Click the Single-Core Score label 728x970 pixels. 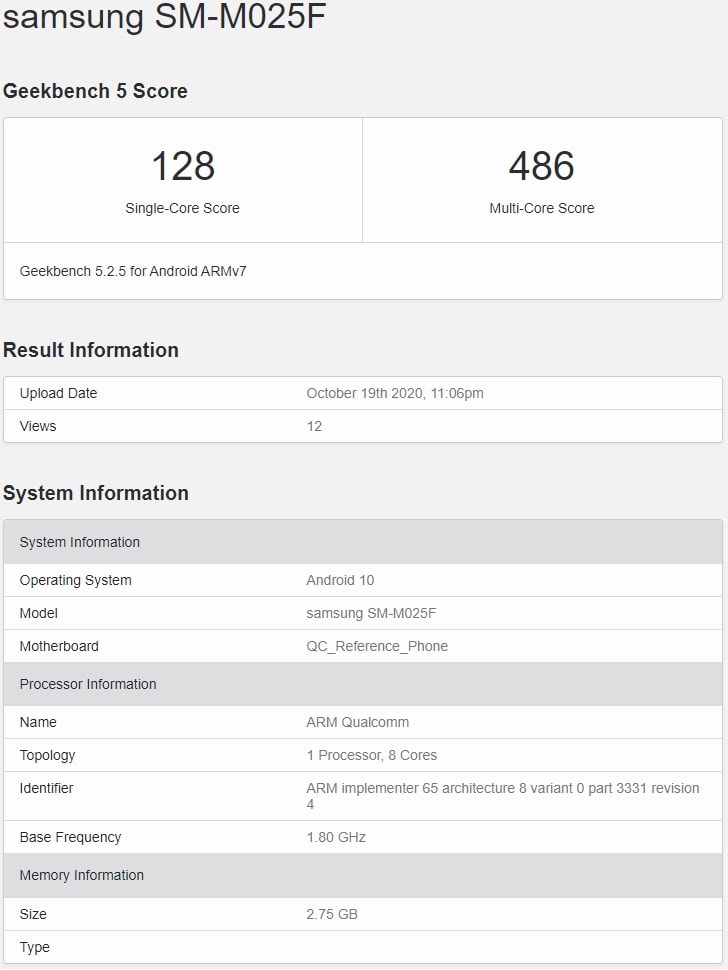coord(182,208)
